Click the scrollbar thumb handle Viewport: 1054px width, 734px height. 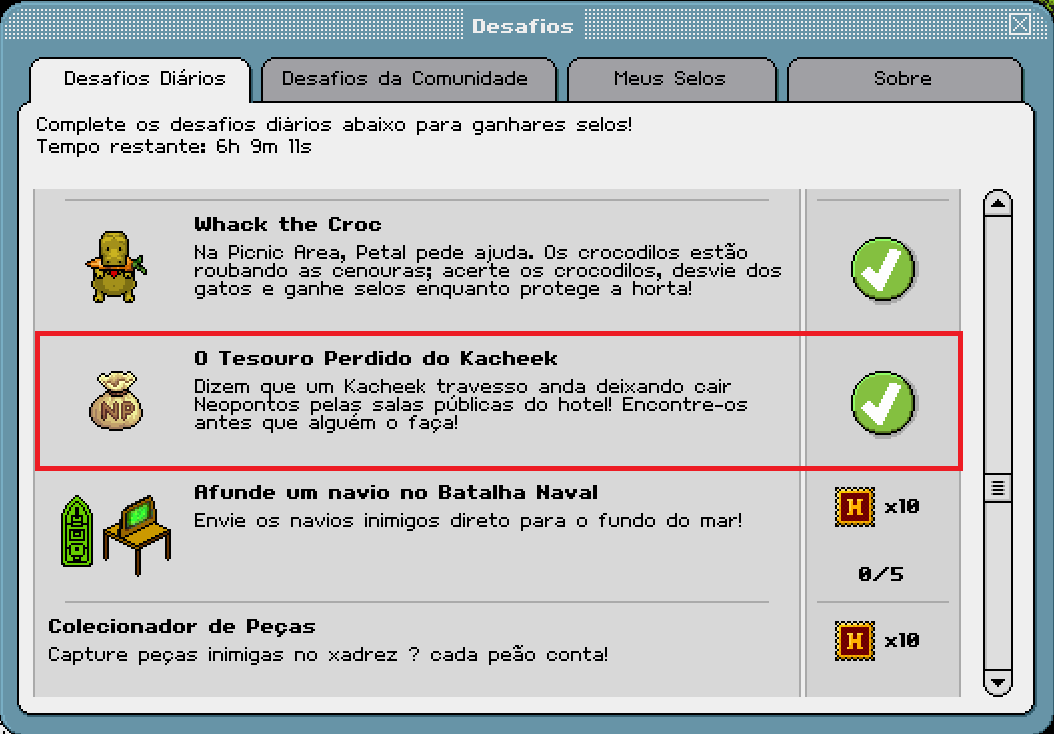pyautogui.click(x=998, y=489)
